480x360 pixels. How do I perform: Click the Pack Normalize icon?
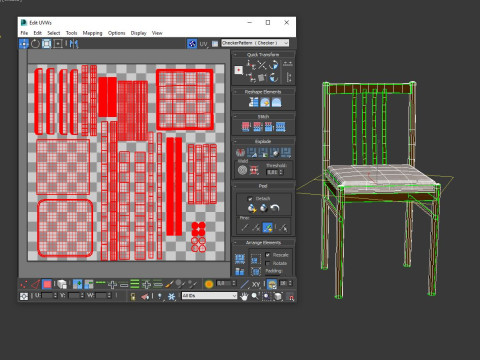[x=256, y=271]
